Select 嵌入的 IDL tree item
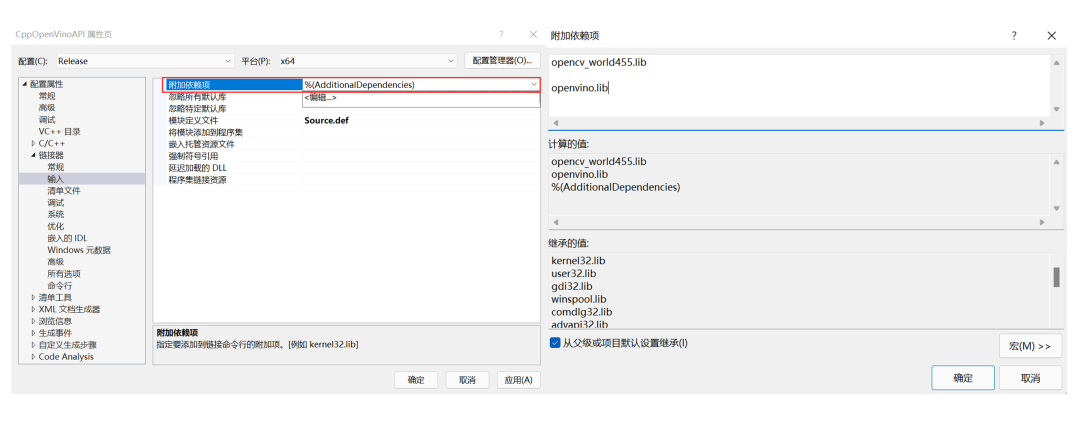This screenshot has width=1080, height=421. point(67,238)
